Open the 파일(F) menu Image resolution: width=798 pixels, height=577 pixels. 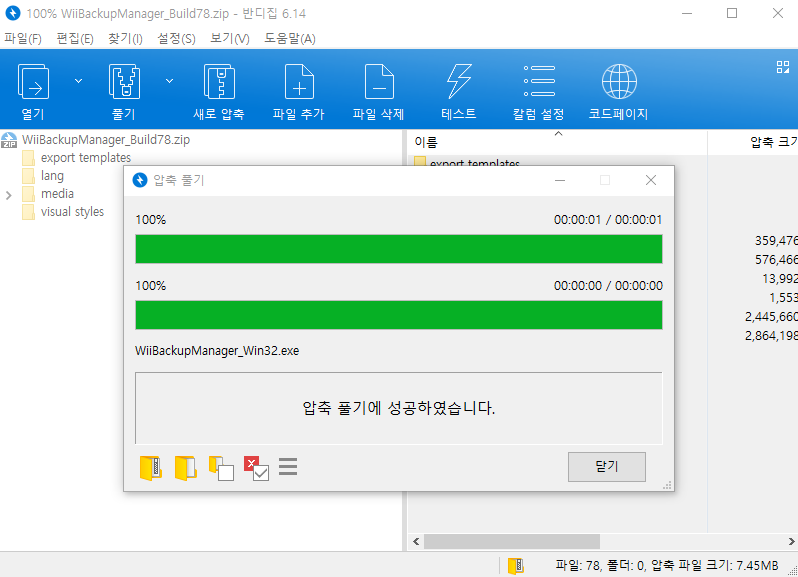tap(23, 39)
